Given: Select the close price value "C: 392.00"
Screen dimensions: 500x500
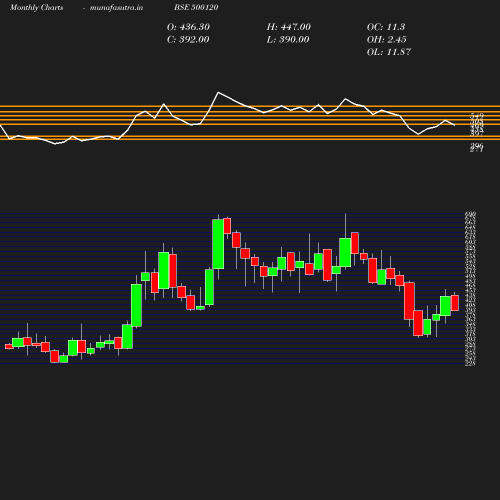Looking at the screenshot, I should pos(188,40).
